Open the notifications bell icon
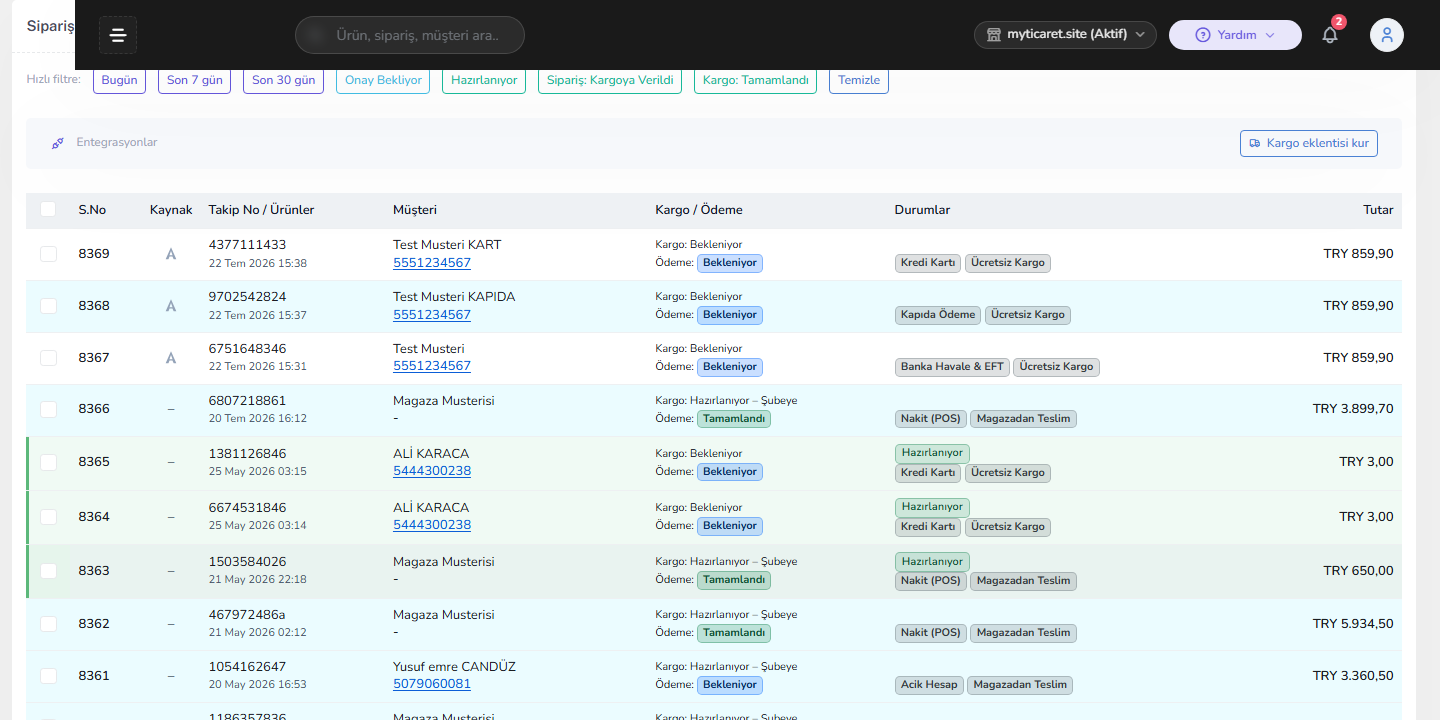This screenshot has width=1440, height=720. (1330, 35)
